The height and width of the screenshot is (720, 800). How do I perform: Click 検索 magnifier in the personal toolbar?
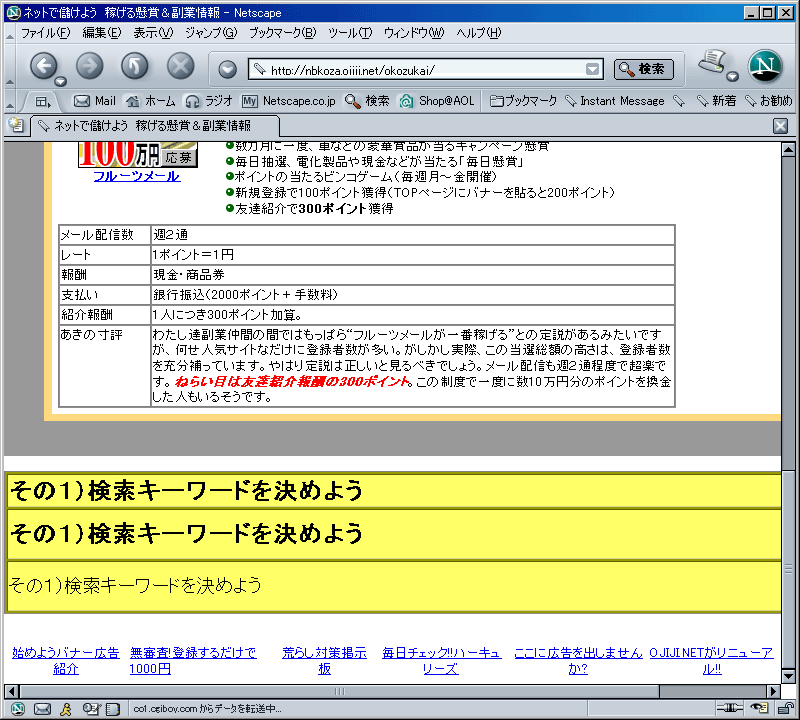coord(367,101)
